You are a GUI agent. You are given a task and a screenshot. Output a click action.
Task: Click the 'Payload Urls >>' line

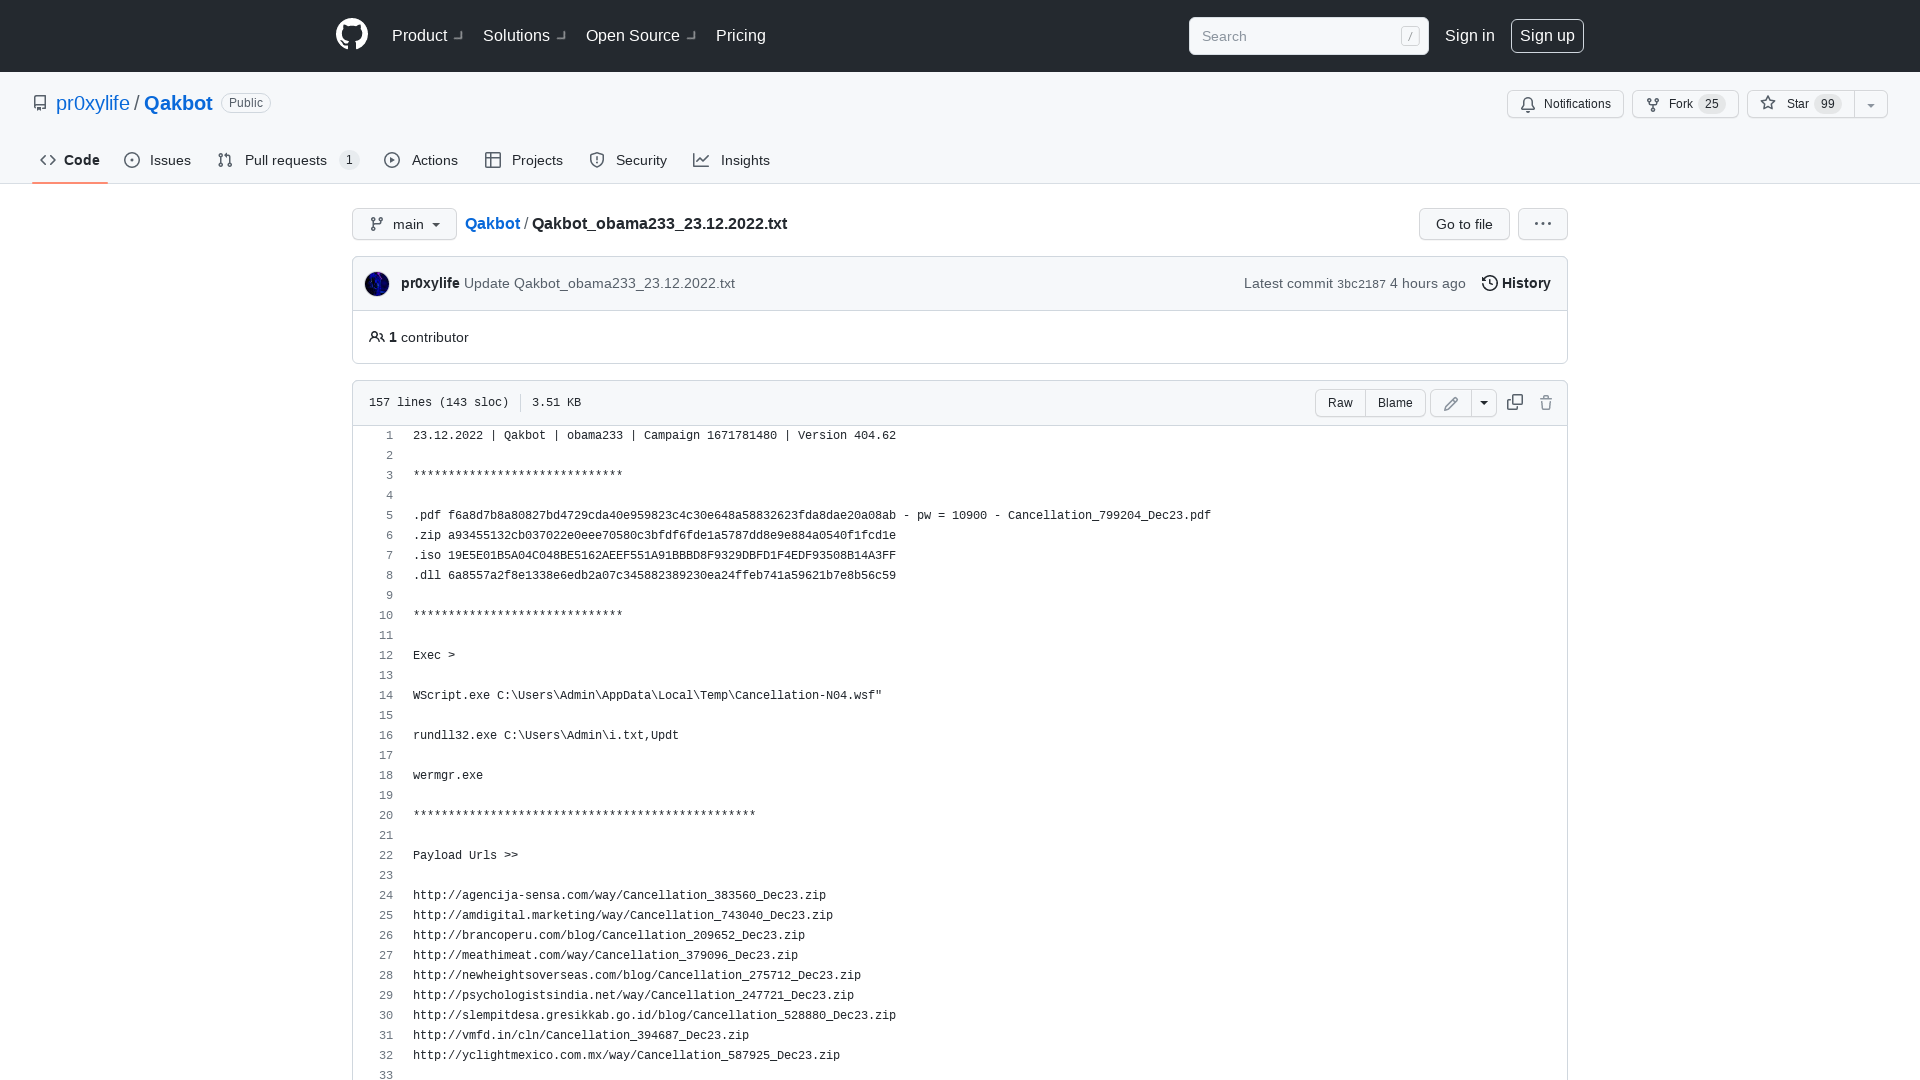point(466,856)
